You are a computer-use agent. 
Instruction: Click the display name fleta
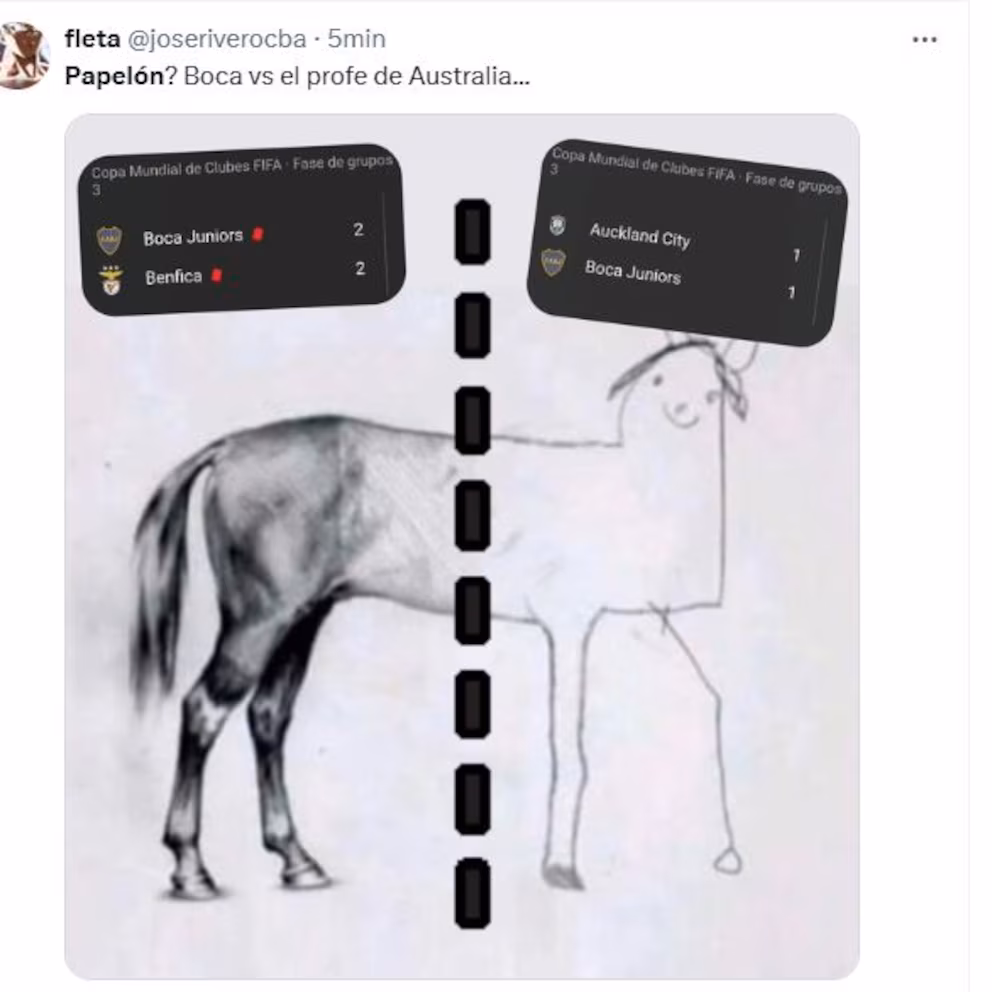(x=92, y=39)
